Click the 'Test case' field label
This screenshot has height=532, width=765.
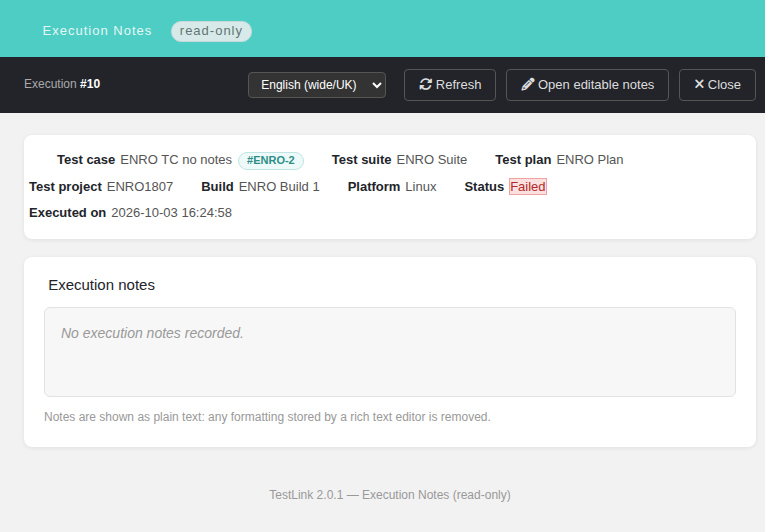[x=86, y=160]
